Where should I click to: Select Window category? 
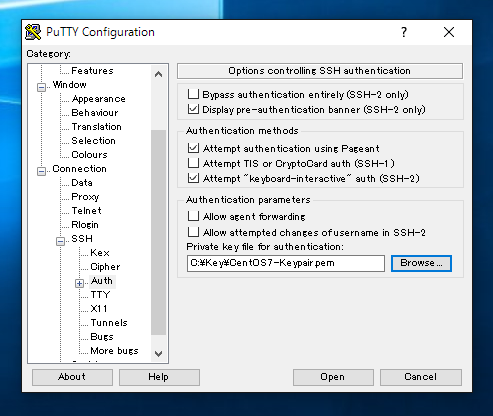pos(69,85)
